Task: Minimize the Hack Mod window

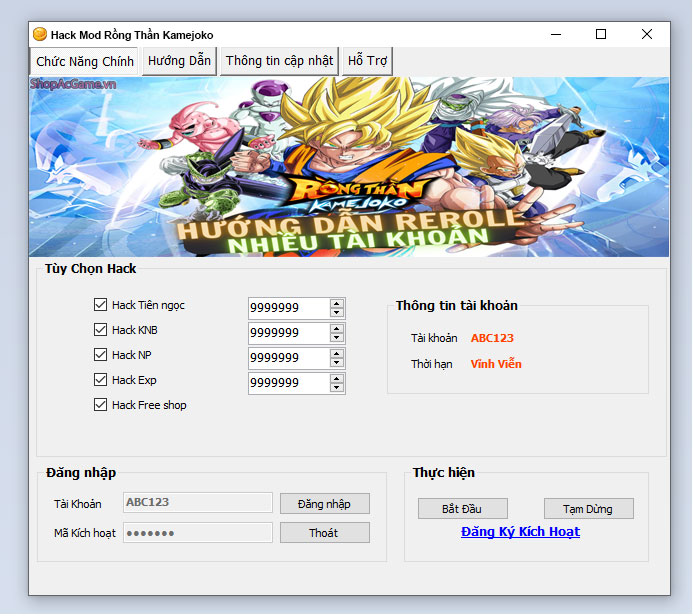Action: click(x=556, y=34)
